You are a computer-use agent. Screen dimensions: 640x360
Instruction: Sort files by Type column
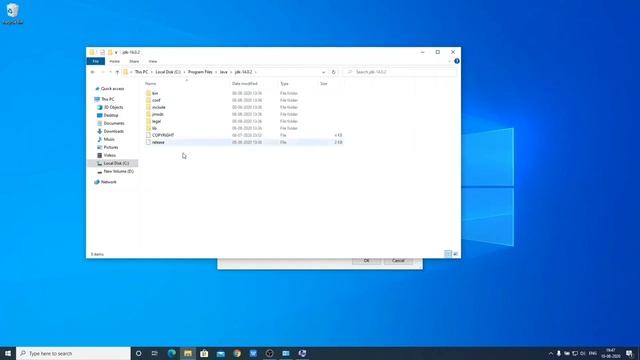pyautogui.click(x=284, y=84)
